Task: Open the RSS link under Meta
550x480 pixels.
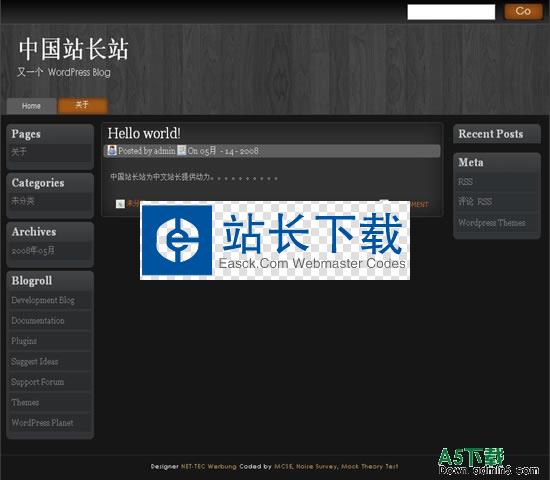Action: pos(465,182)
